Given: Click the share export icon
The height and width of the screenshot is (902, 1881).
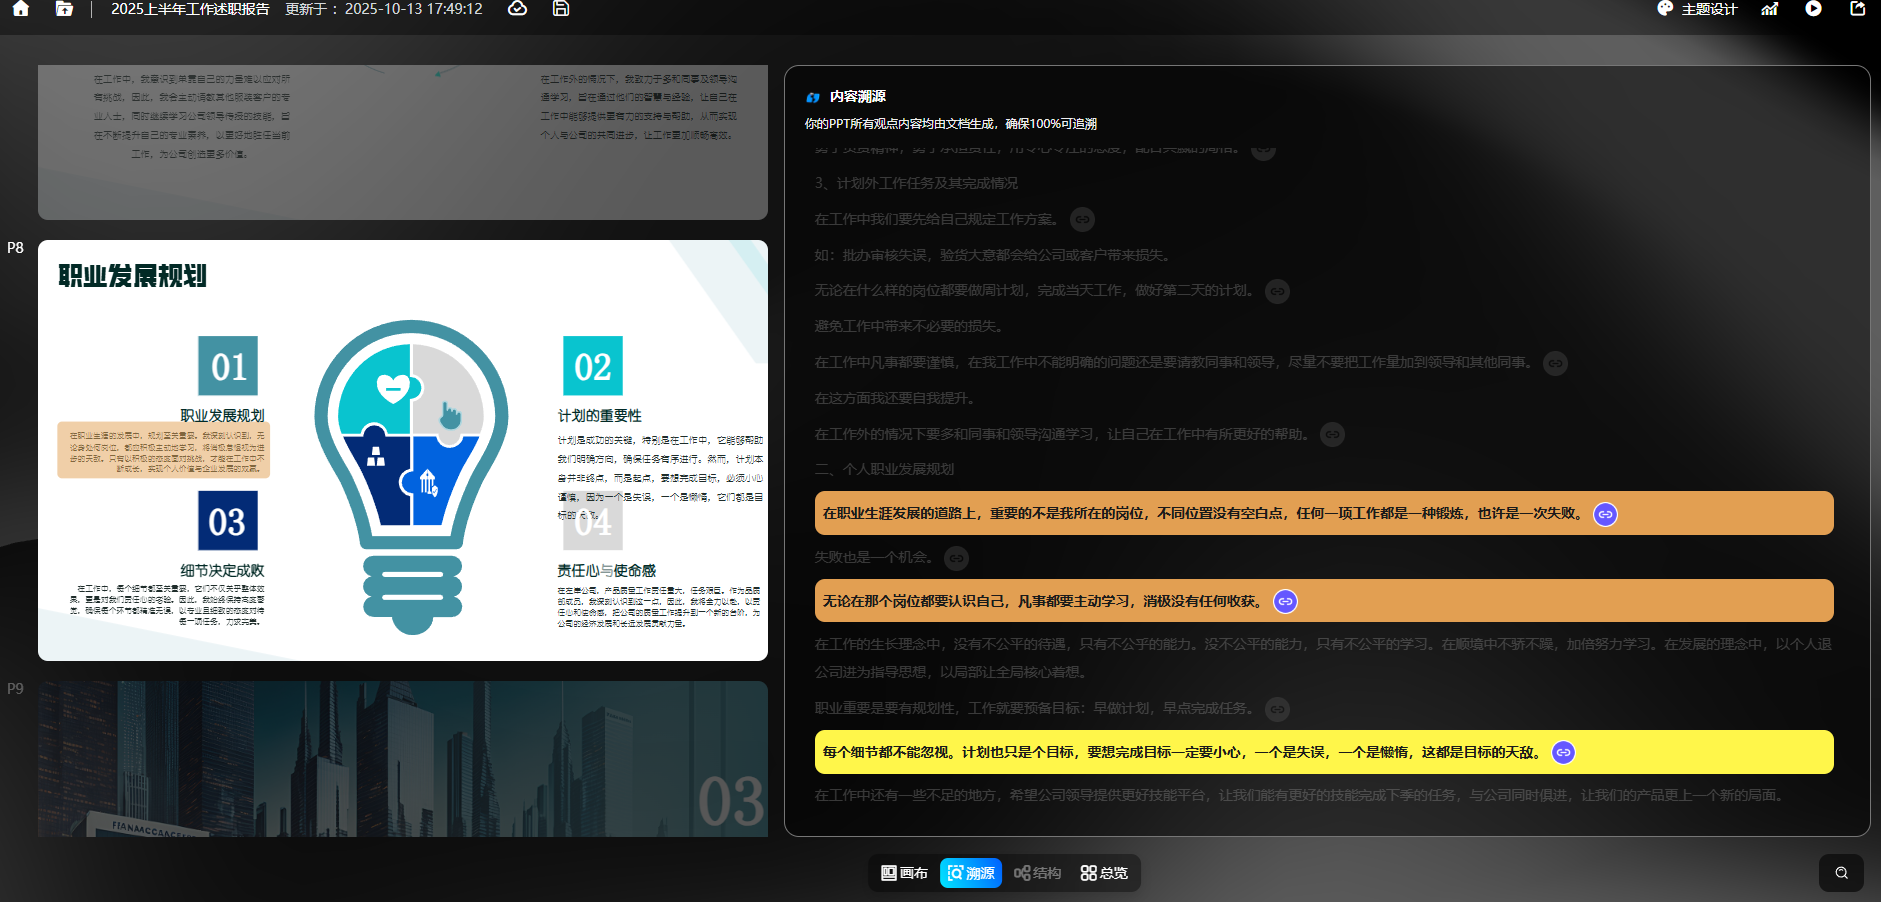Looking at the screenshot, I should [x=1857, y=9].
